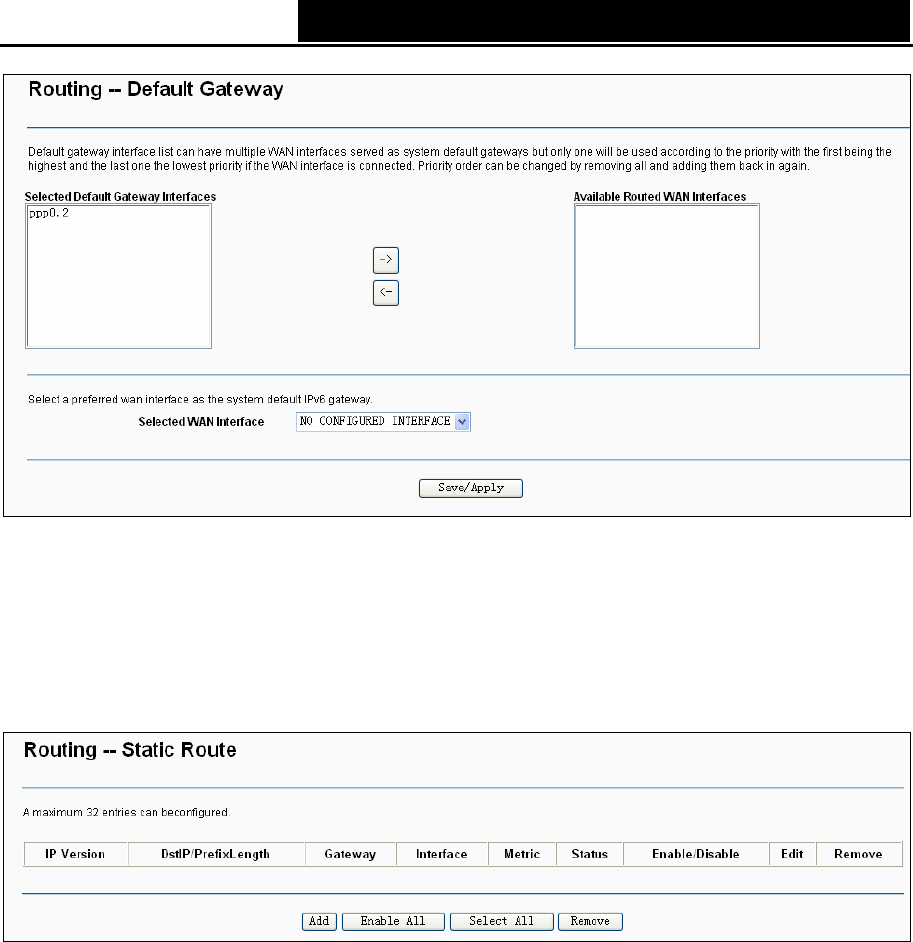Select ppp0.2 in Selected Default Gateway Interfaces
The height and width of the screenshot is (942, 913).
49,213
